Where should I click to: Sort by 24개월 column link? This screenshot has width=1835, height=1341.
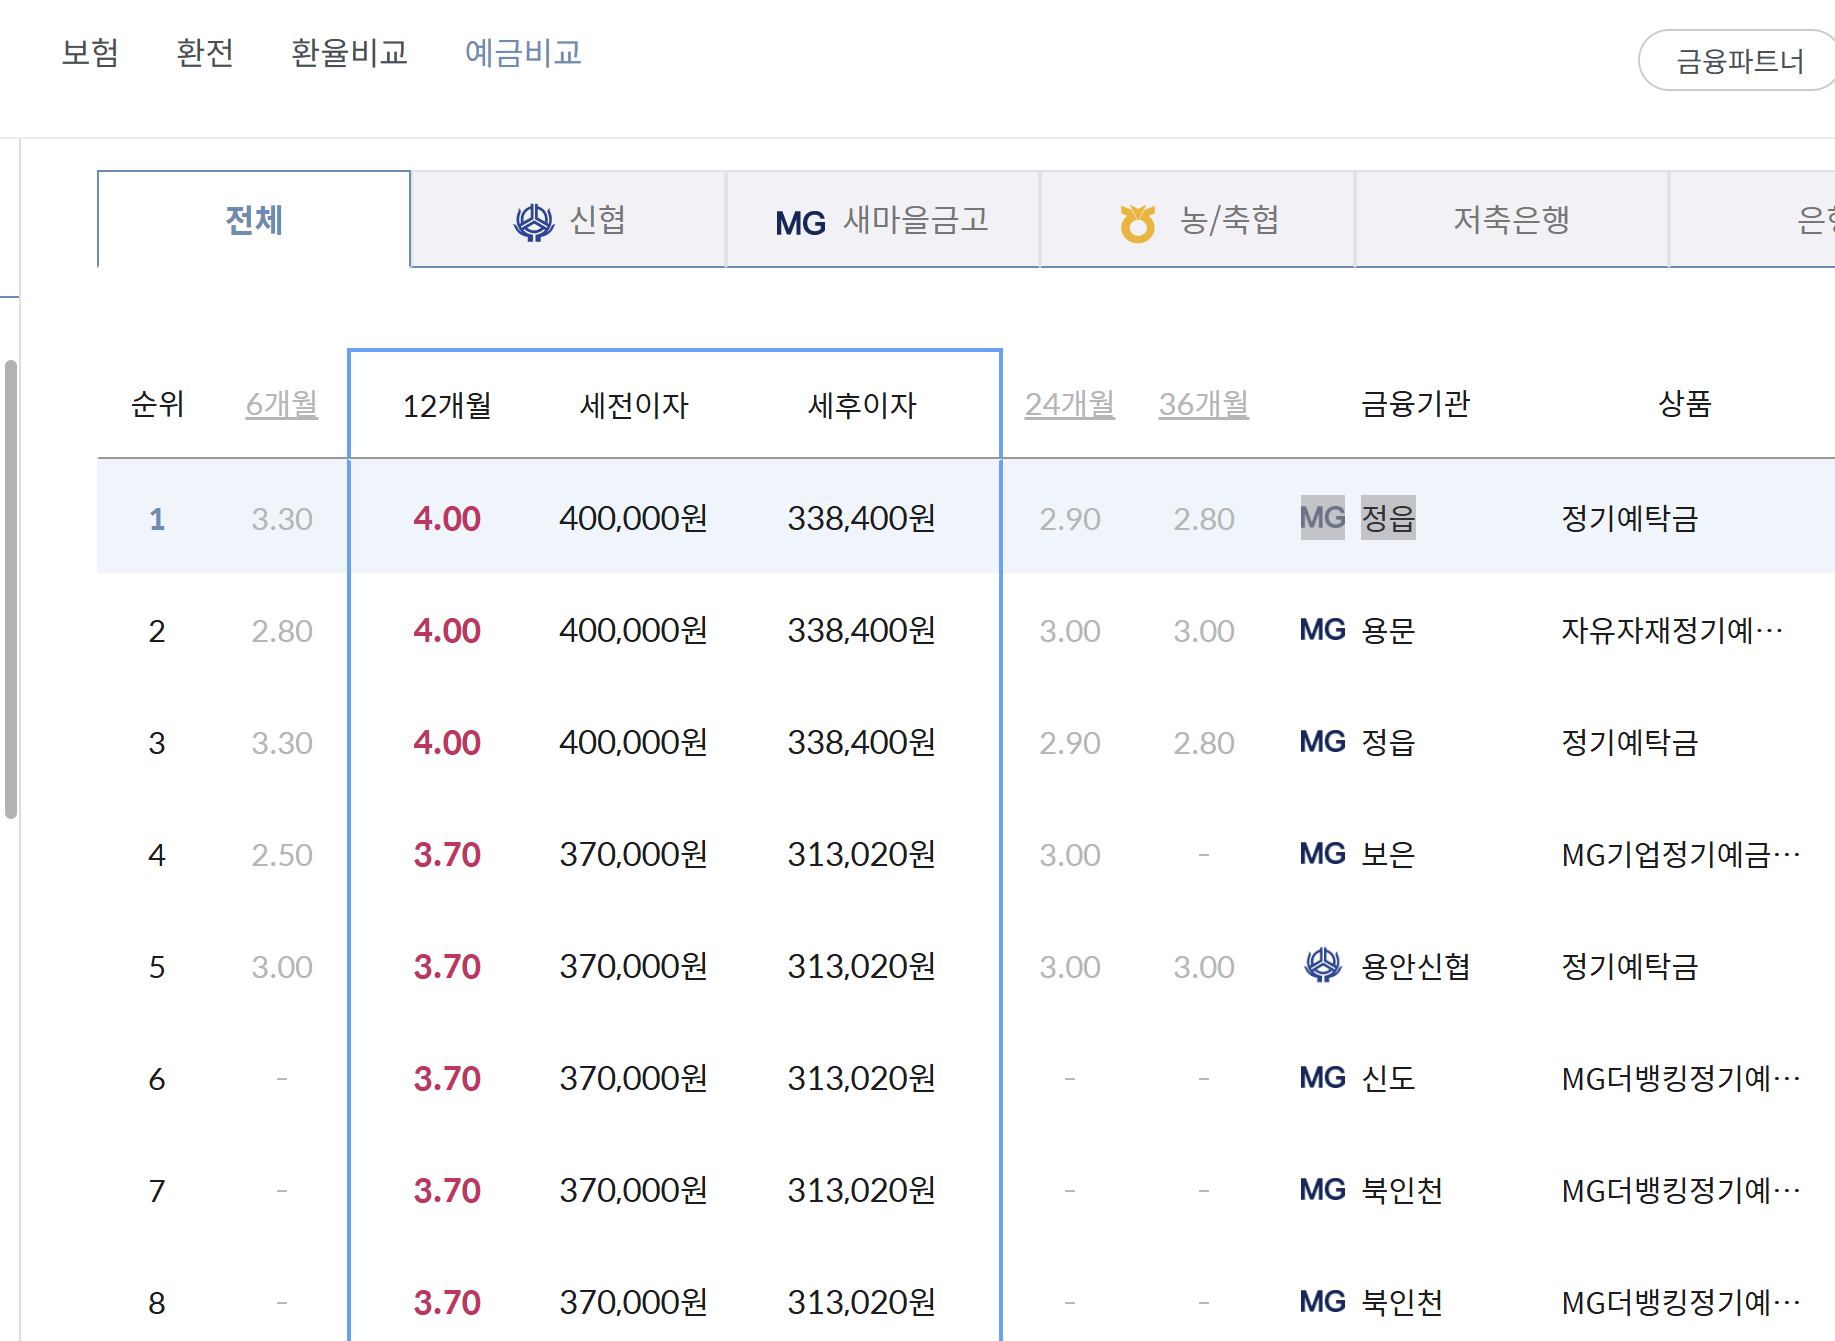pos(1070,405)
